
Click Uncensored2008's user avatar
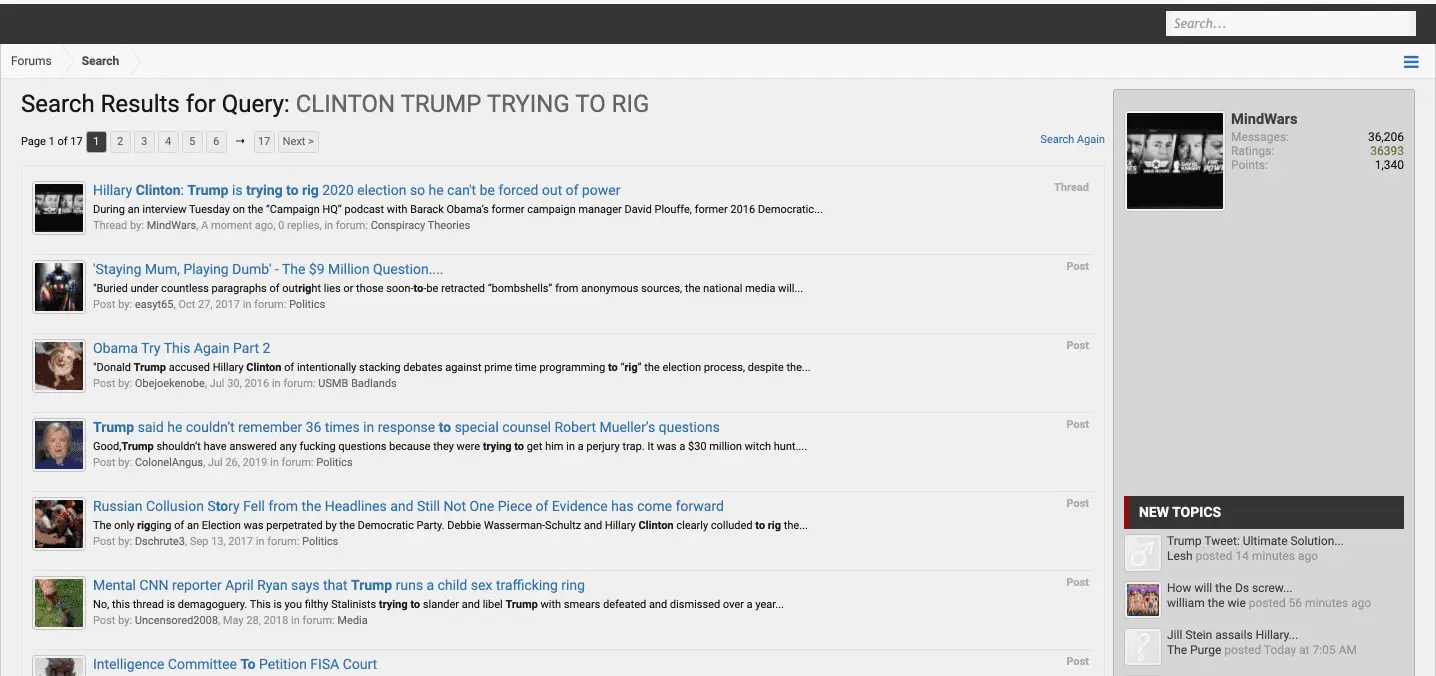(59, 603)
